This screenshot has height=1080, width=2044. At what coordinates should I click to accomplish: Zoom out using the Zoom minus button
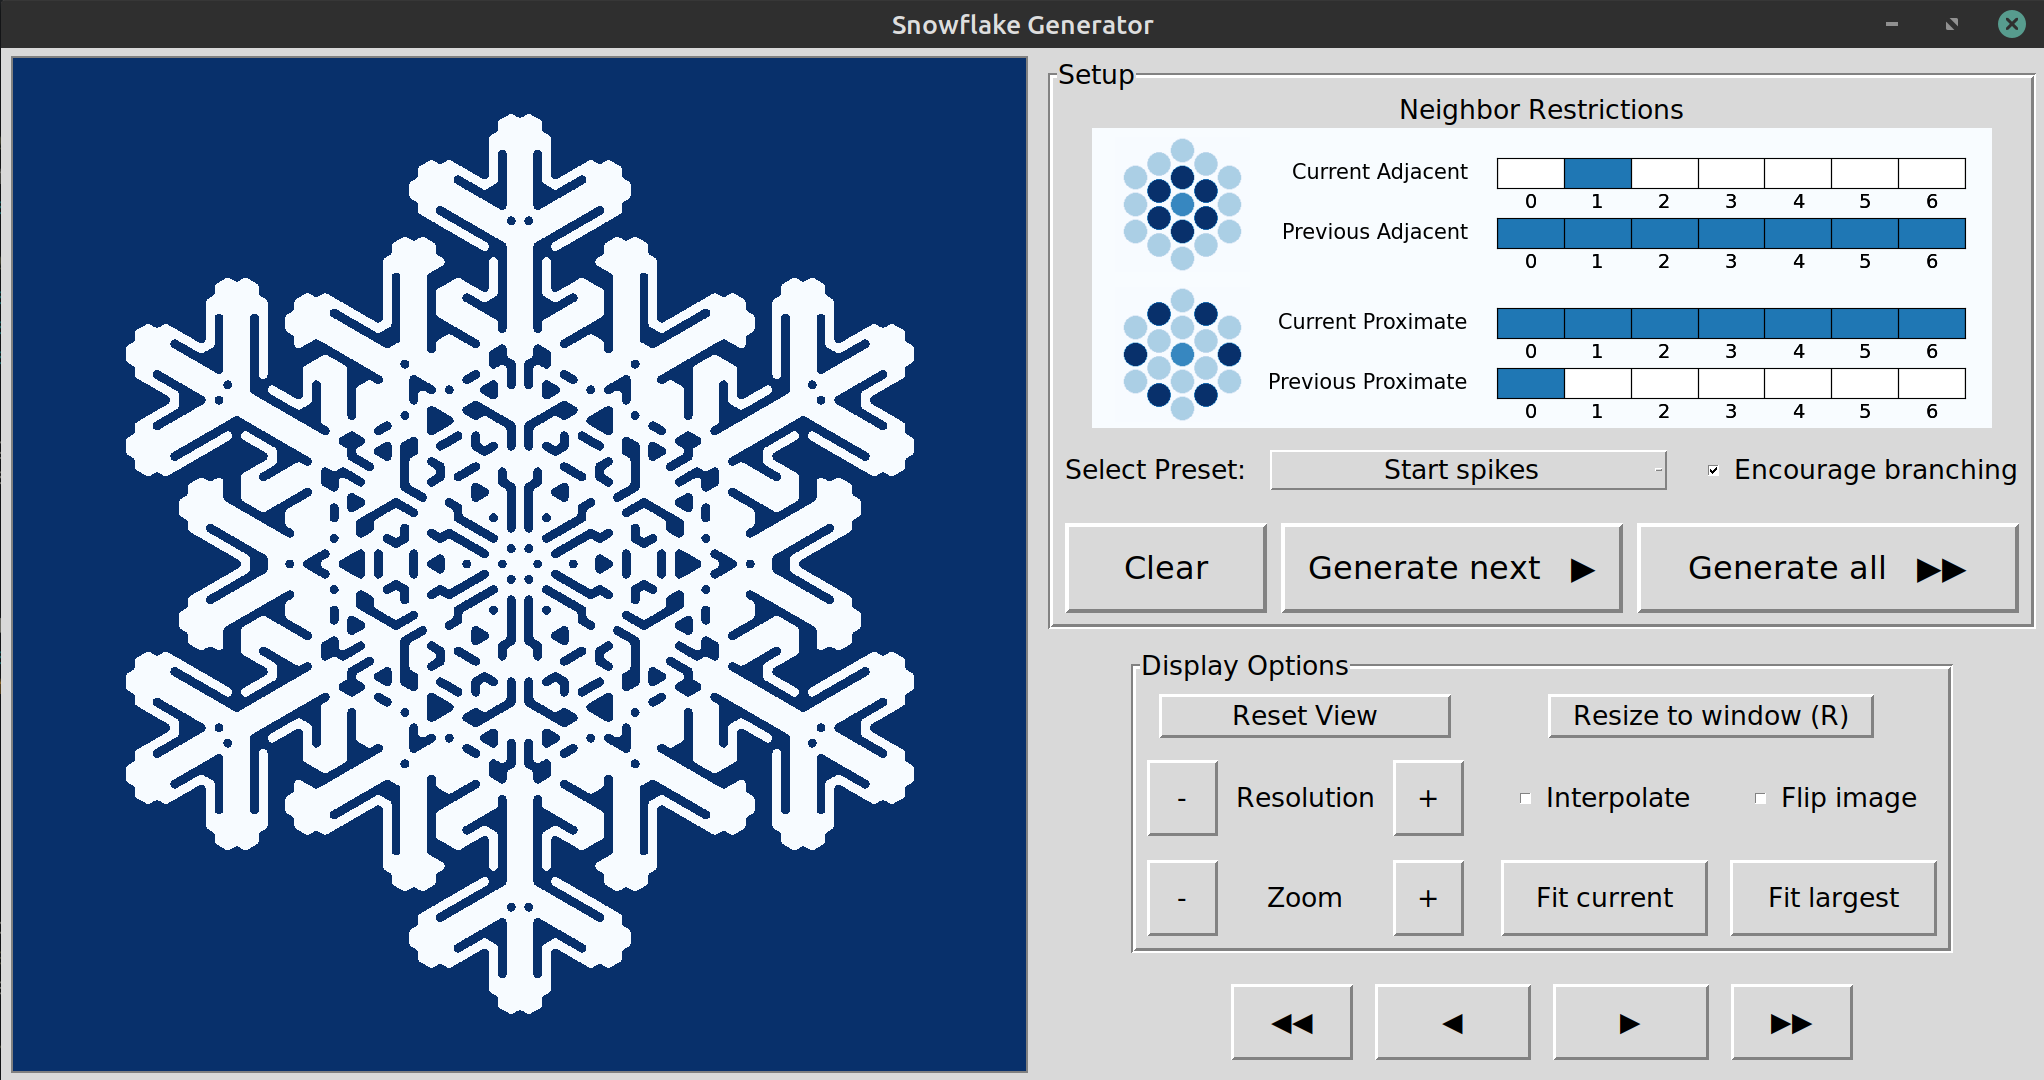click(1182, 898)
